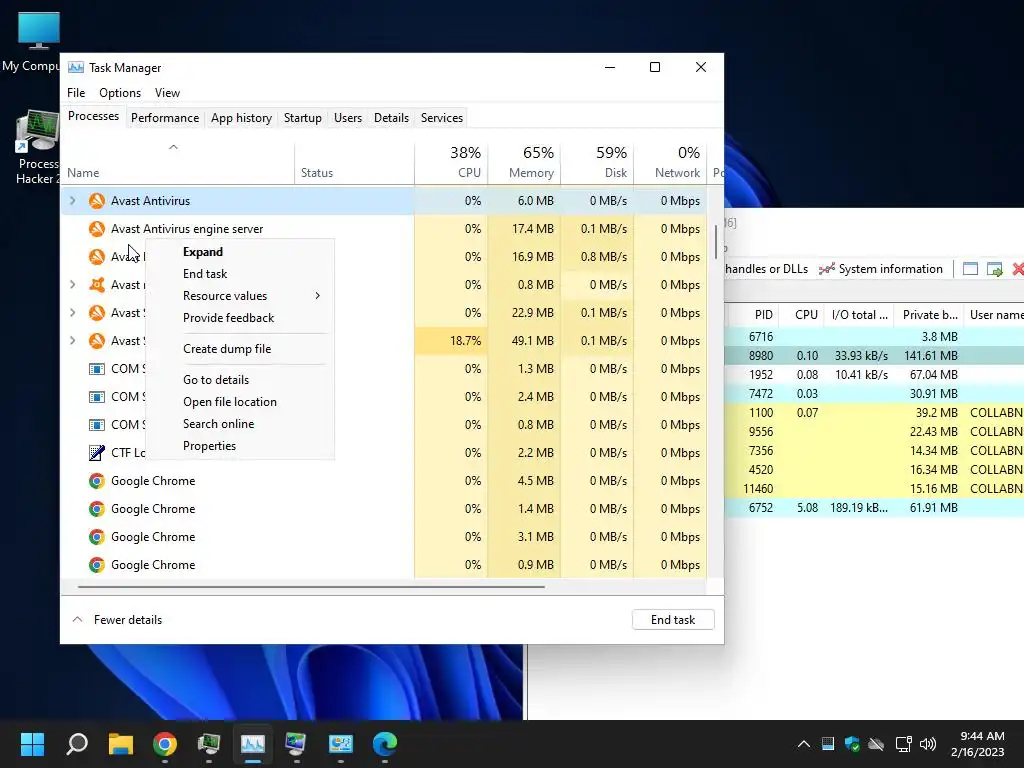Switch to the Details tab

[x=391, y=118]
